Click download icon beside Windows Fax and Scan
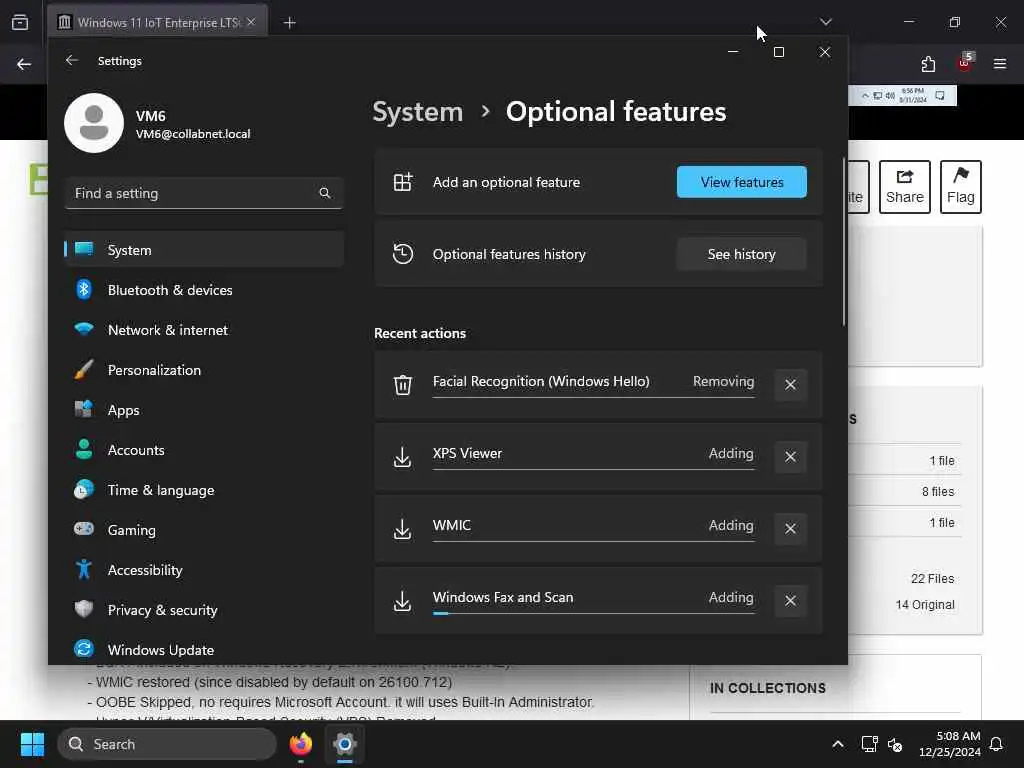The width and height of the screenshot is (1024, 768). click(x=403, y=601)
